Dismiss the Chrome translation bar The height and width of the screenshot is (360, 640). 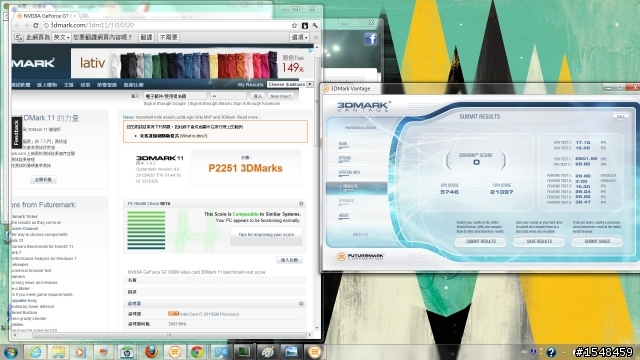316,37
